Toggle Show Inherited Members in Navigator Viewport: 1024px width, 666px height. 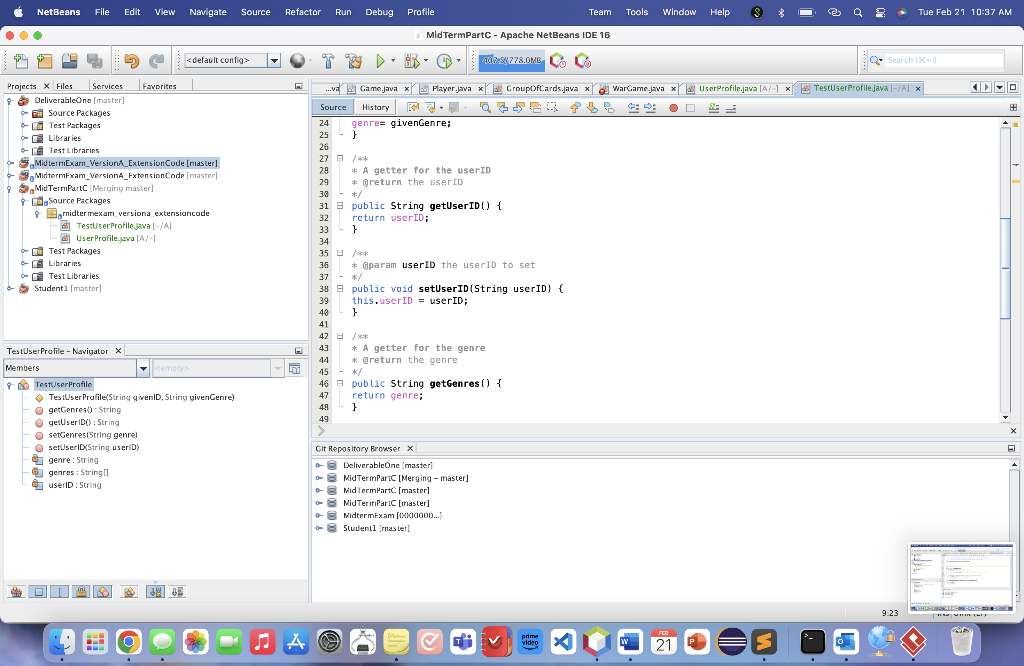tap(16, 591)
